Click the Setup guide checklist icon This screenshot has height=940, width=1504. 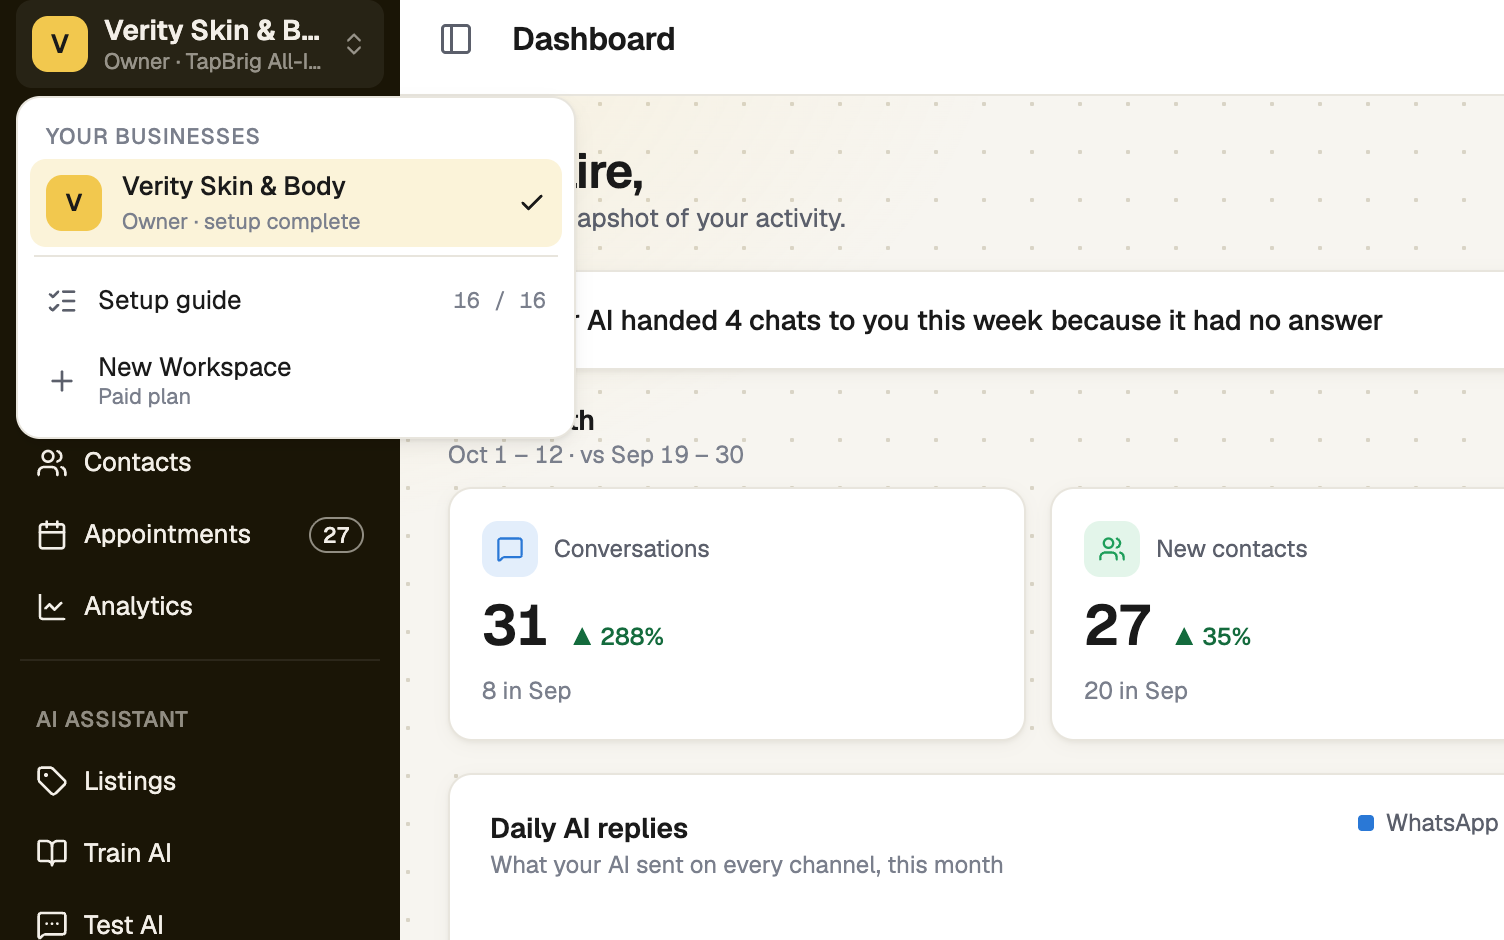62,301
